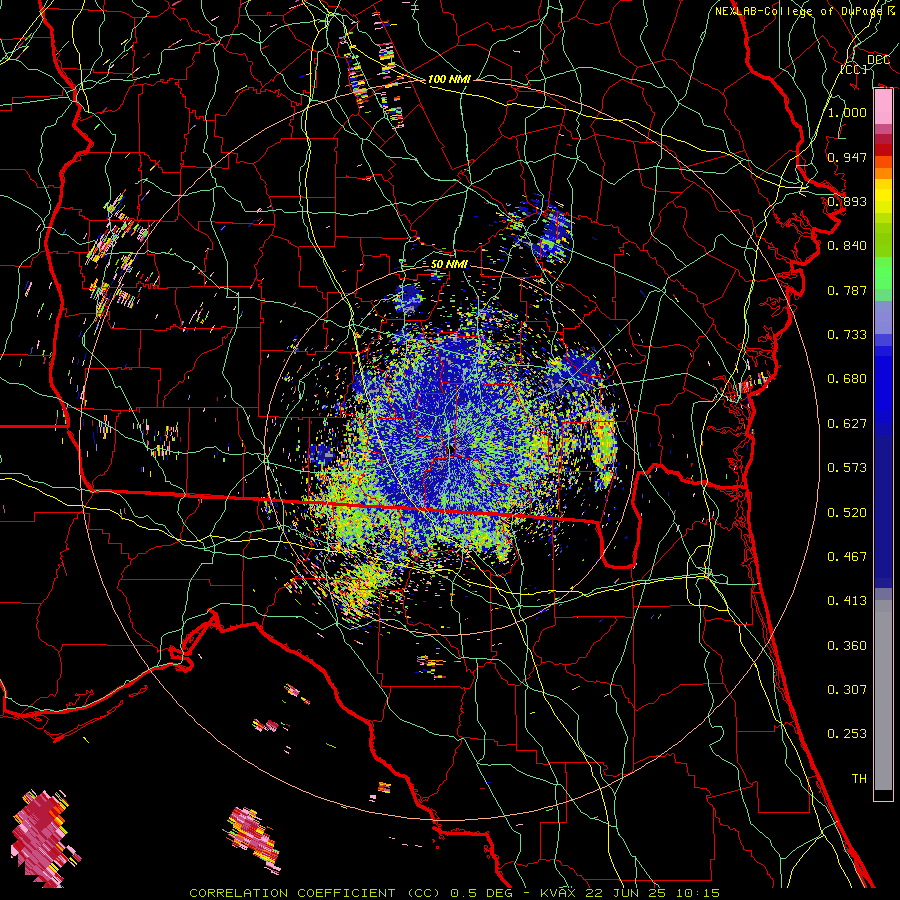Click the TH legend label

pyautogui.click(x=859, y=779)
